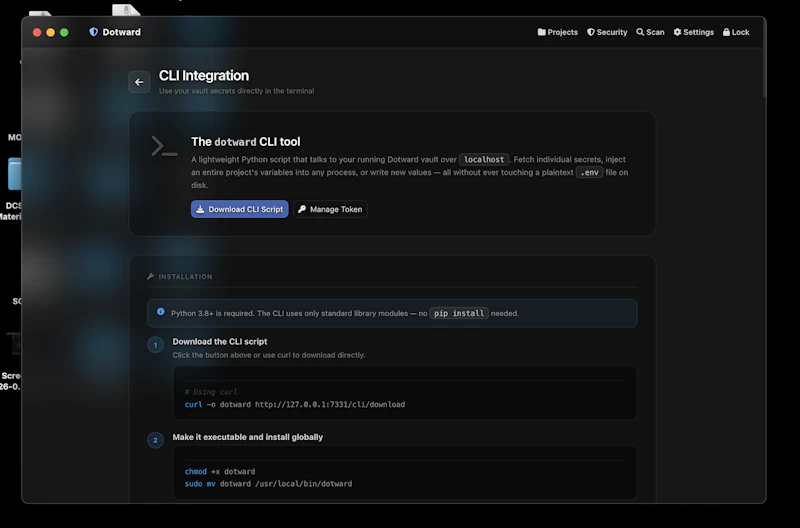Click the step 2 number circle
The height and width of the screenshot is (528, 800).
pyautogui.click(x=156, y=440)
